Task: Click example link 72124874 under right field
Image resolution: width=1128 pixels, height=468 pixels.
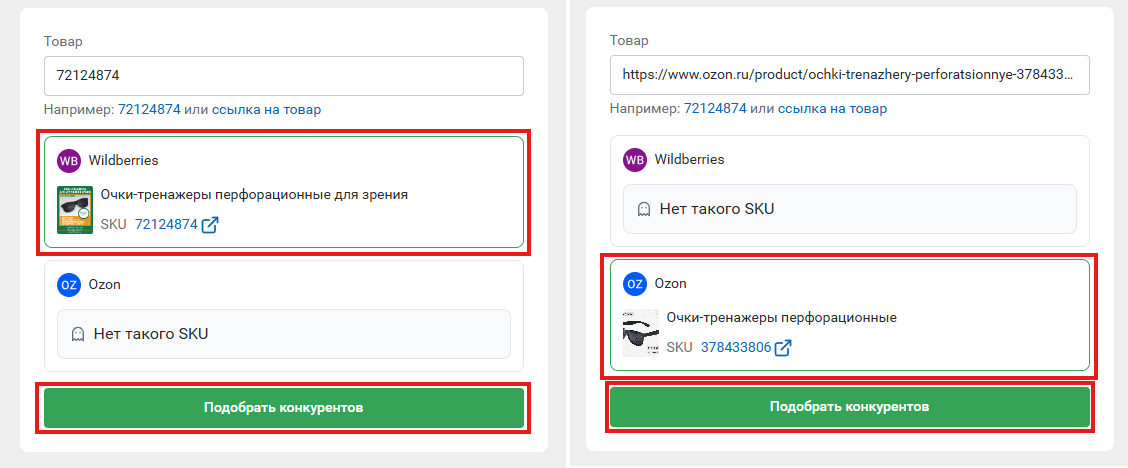Action: (715, 109)
